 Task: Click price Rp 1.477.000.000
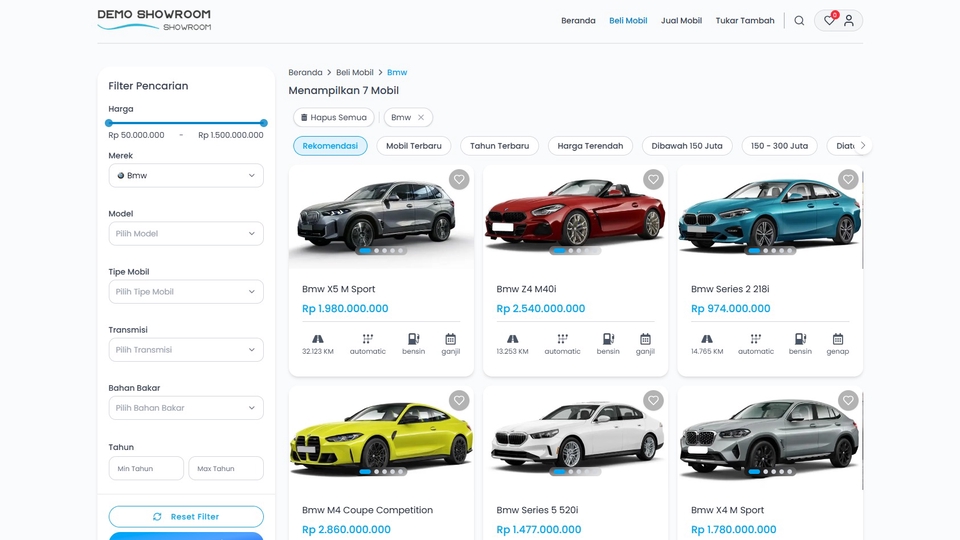click(539, 530)
